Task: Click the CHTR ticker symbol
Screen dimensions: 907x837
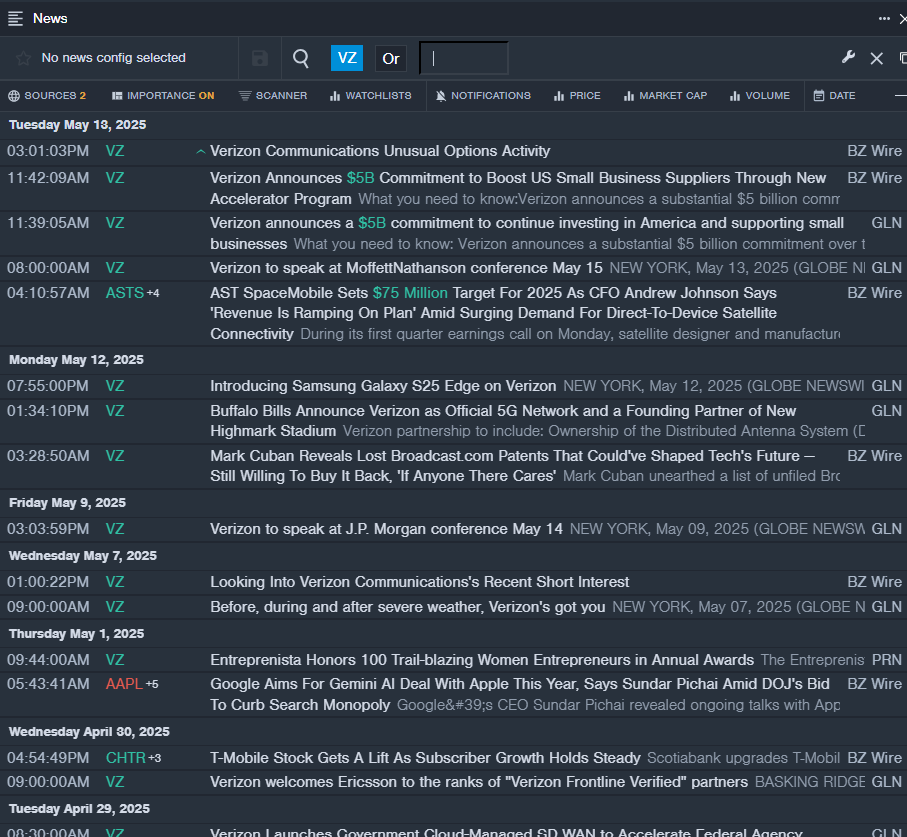Action: coord(126,758)
